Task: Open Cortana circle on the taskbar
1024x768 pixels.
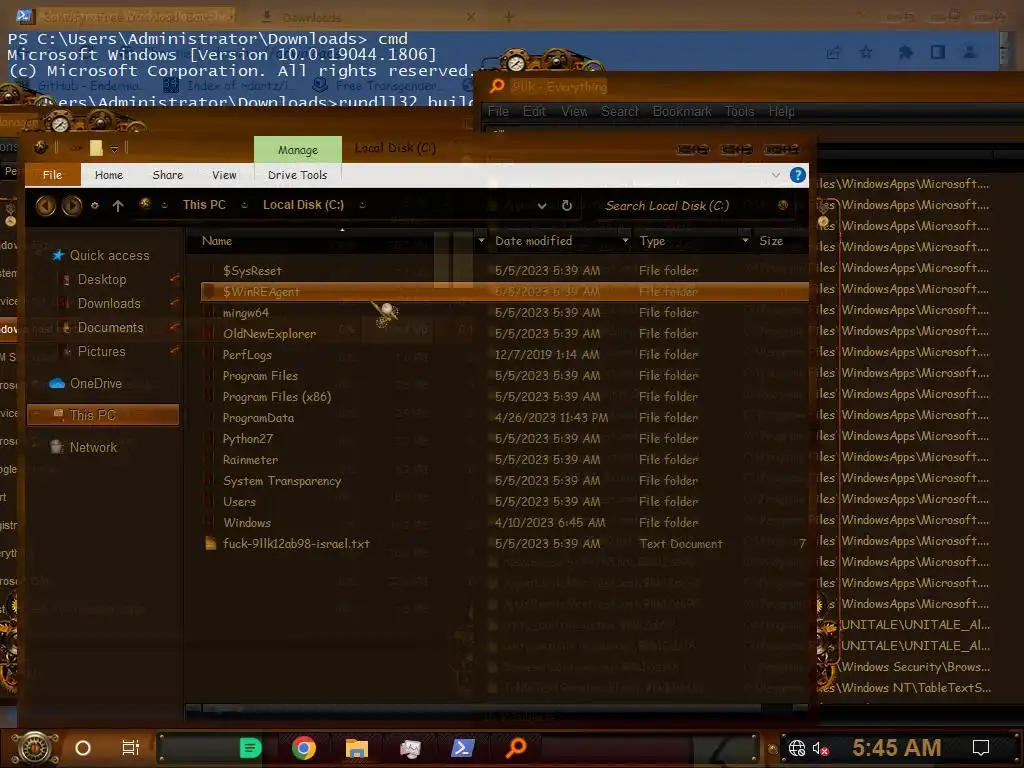Action: coord(83,748)
